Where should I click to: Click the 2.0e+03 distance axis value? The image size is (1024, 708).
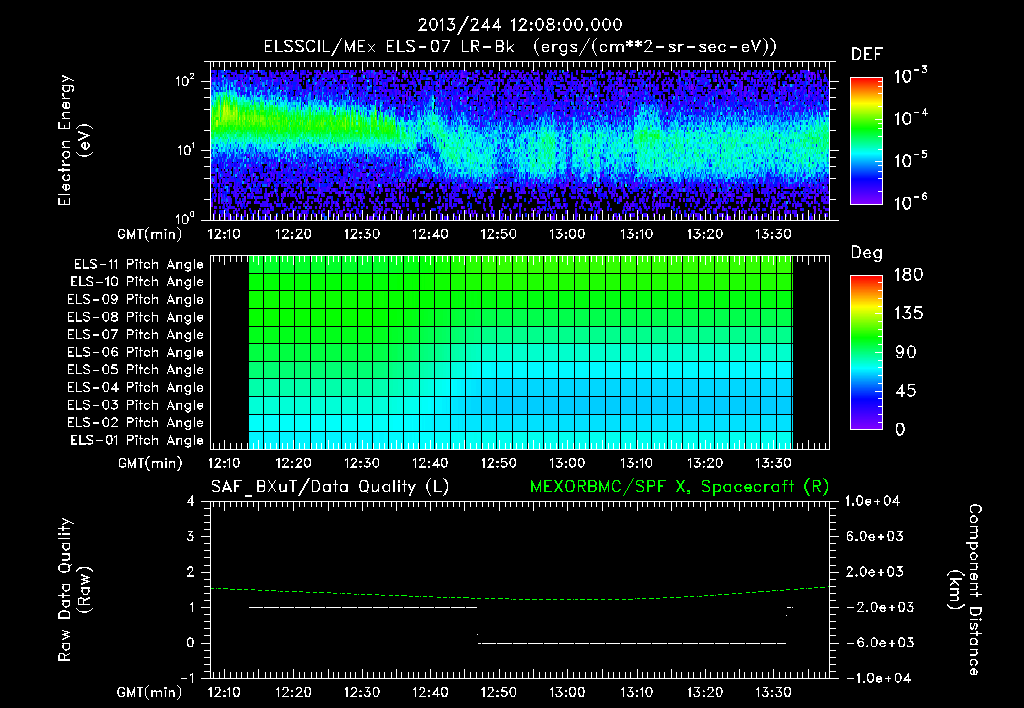coord(876,572)
